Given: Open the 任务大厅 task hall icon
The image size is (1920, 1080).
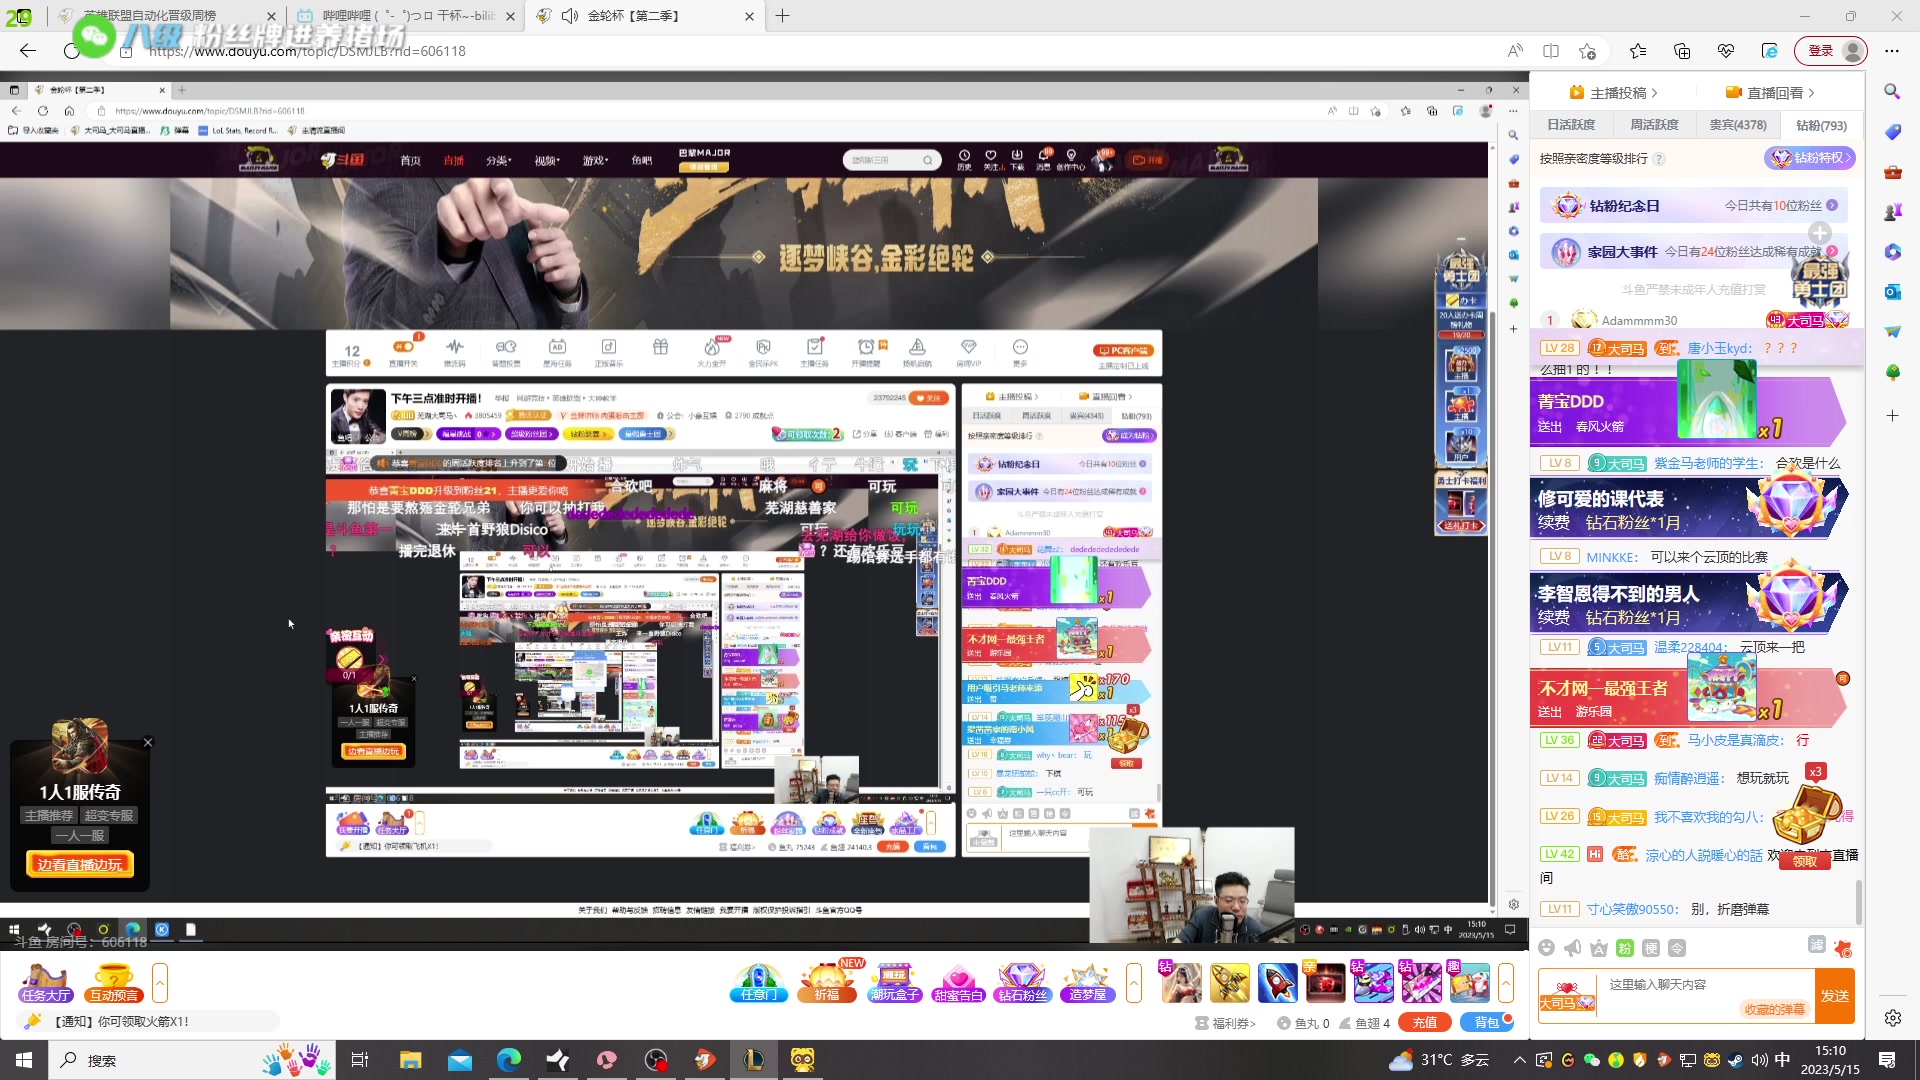Looking at the screenshot, I should [x=45, y=982].
